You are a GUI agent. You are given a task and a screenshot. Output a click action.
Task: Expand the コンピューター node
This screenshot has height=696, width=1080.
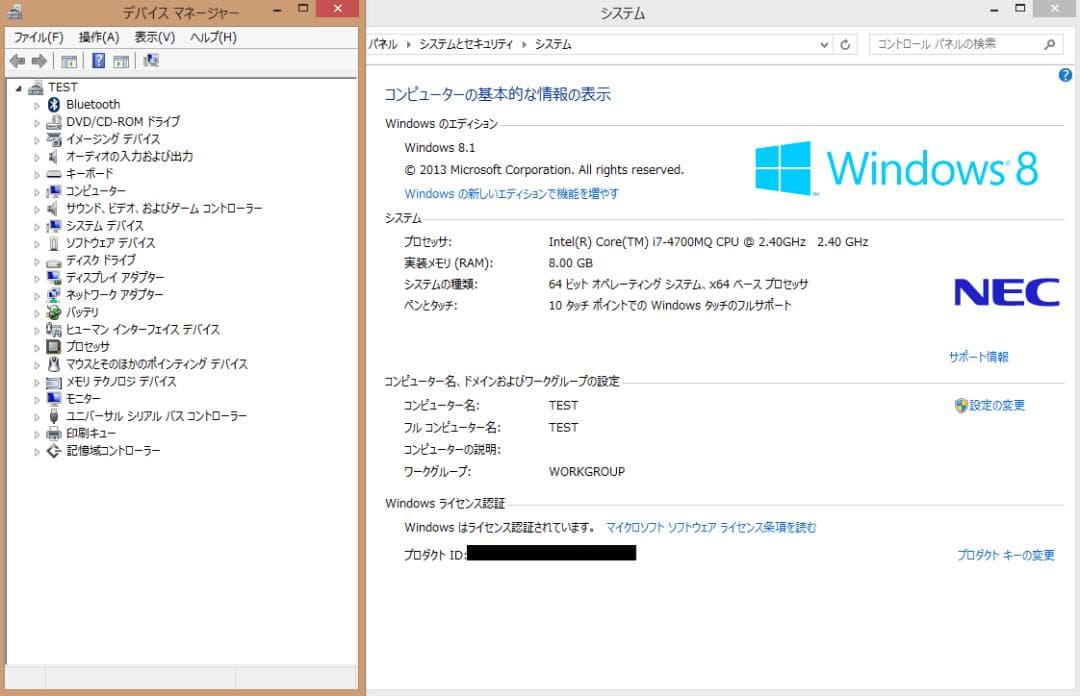click(37, 192)
